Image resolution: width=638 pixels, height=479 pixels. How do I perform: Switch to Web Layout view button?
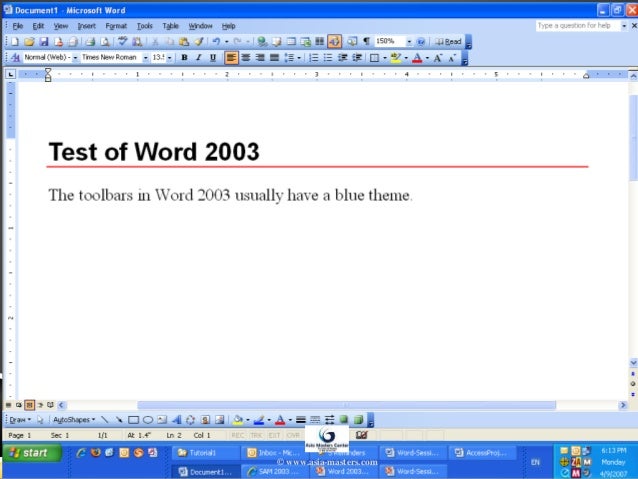click(x=19, y=405)
